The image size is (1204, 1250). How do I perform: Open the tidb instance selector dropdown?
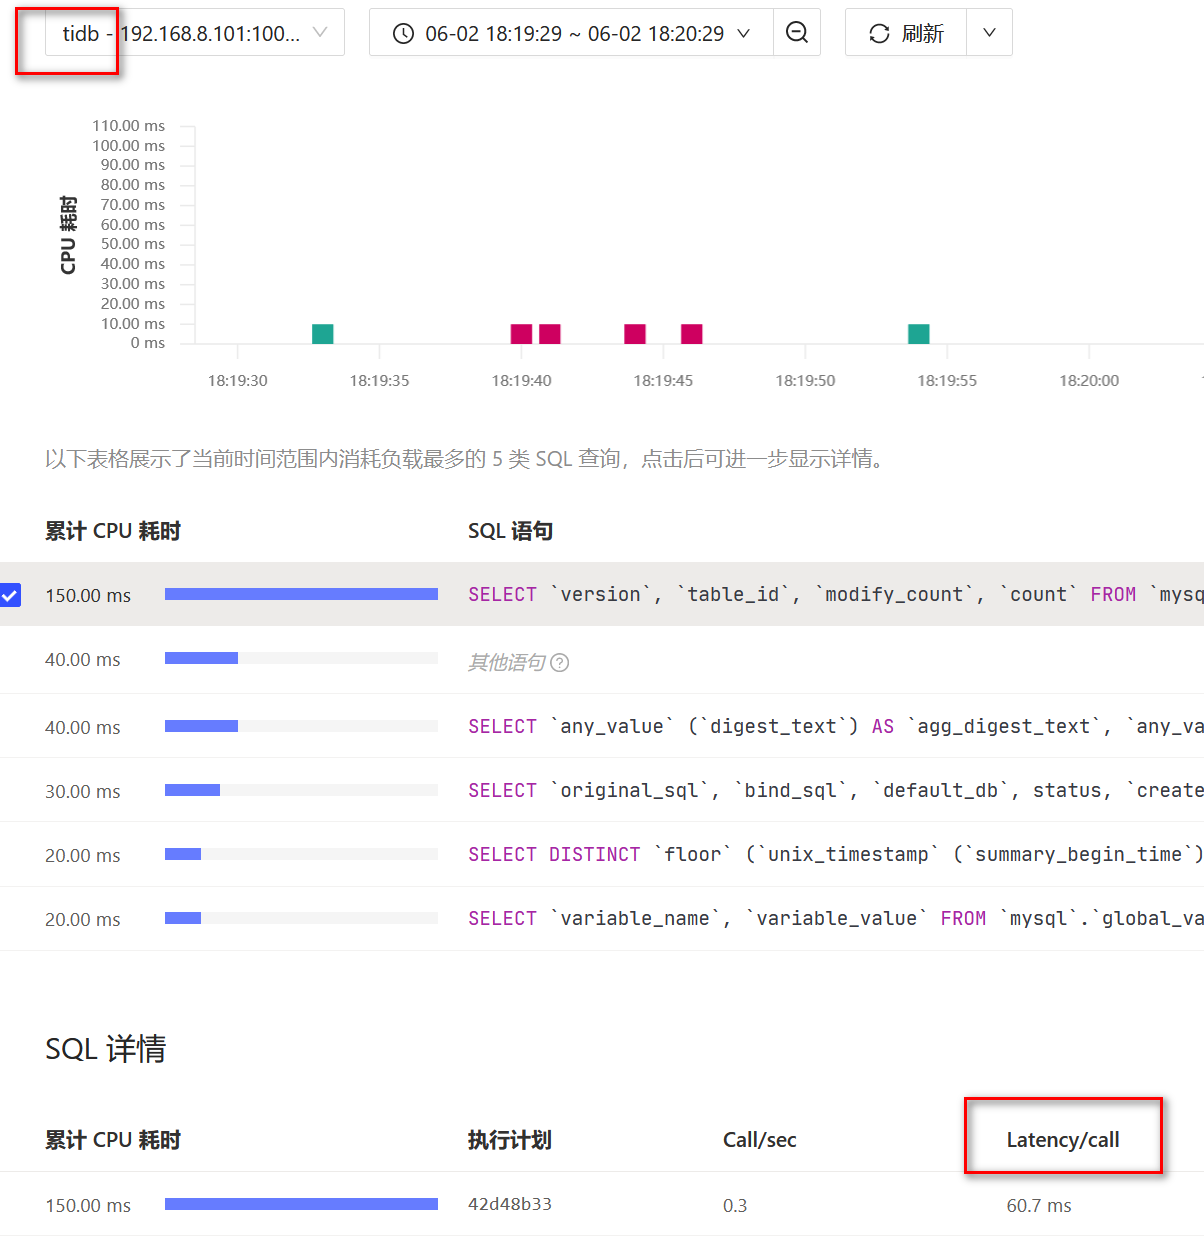pos(195,33)
